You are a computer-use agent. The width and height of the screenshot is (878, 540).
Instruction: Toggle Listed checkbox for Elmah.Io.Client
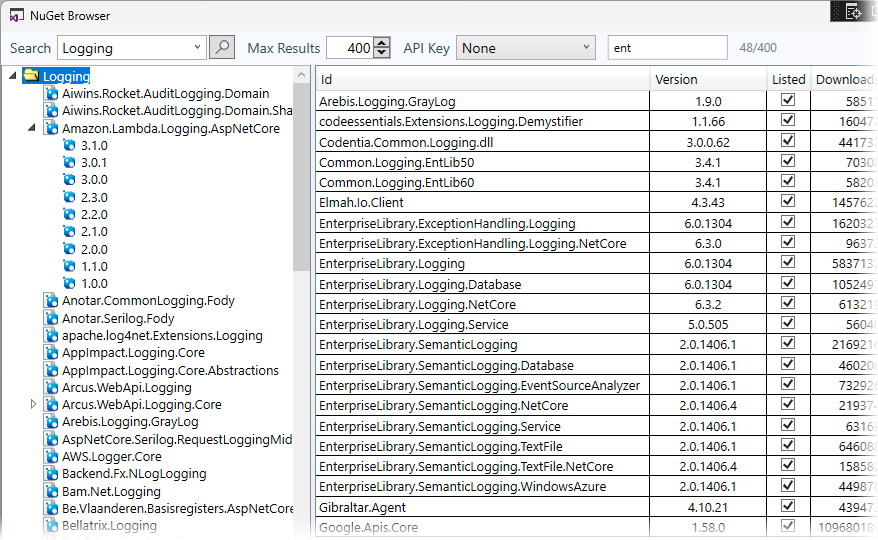pos(788,201)
